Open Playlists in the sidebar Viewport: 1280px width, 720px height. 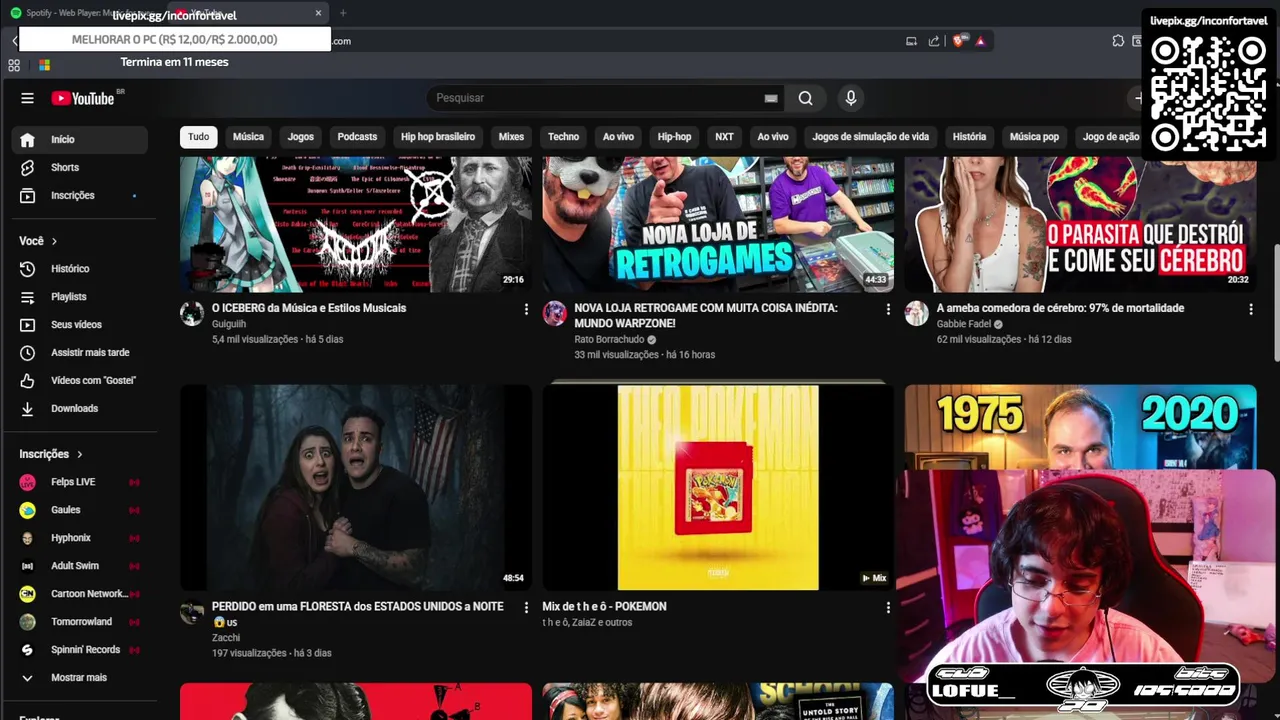pyautogui.click(x=82, y=297)
